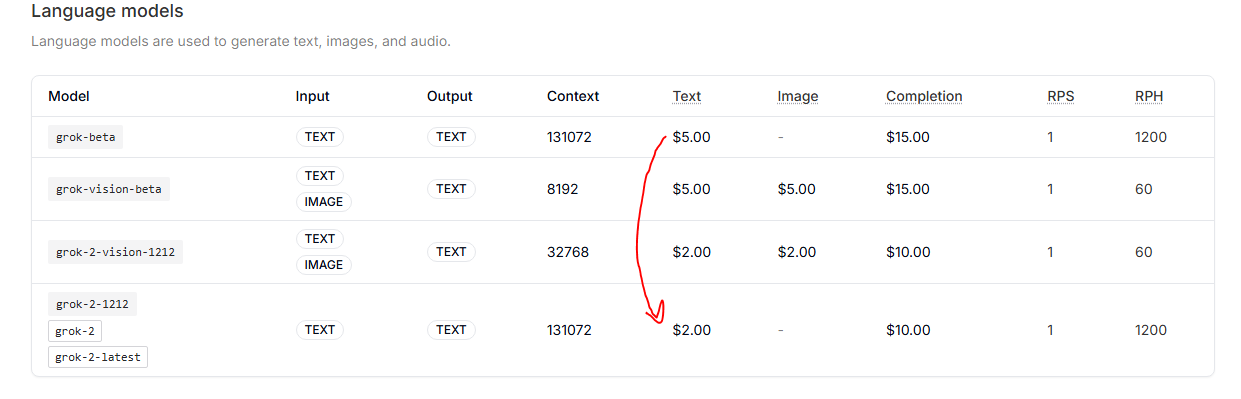Click the Text column header

pos(687,97)
